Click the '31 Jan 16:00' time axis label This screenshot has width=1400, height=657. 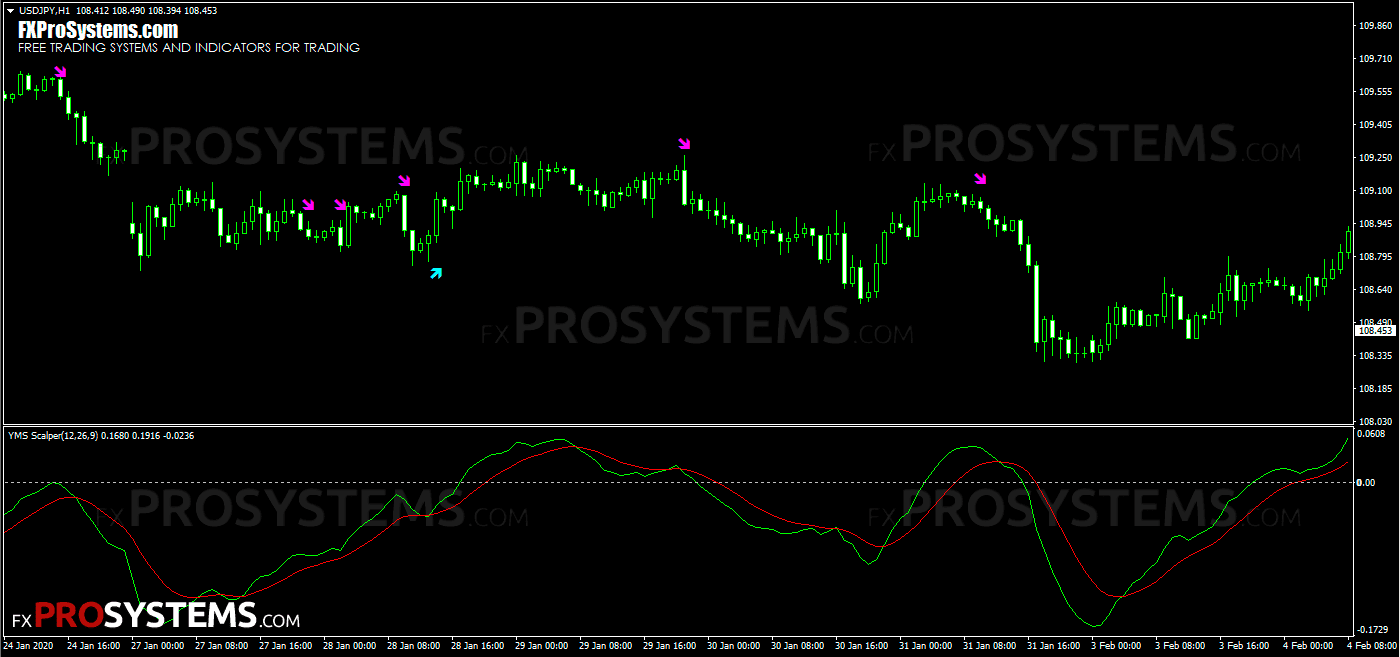1053,646
